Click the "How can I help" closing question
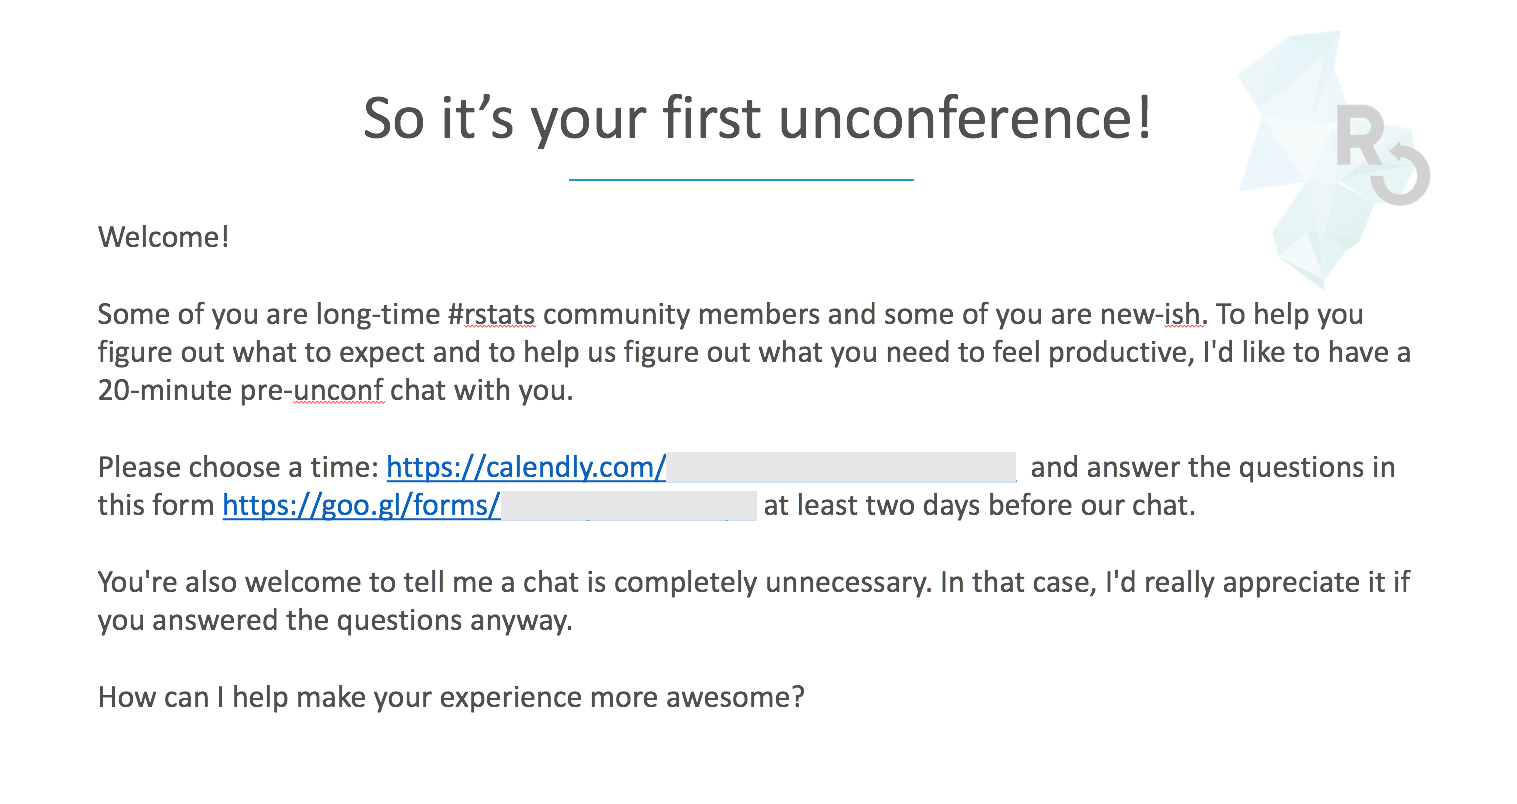This screenshot has width=1517, height=804. coord(450,697)
